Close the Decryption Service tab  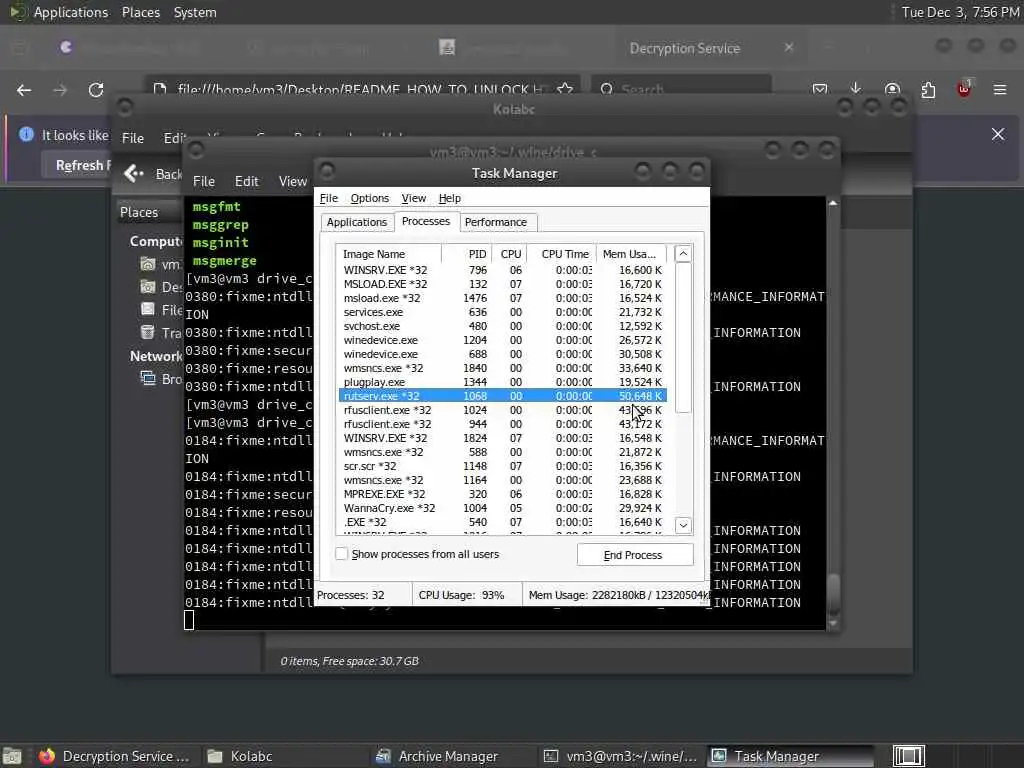tap(789, 48)
